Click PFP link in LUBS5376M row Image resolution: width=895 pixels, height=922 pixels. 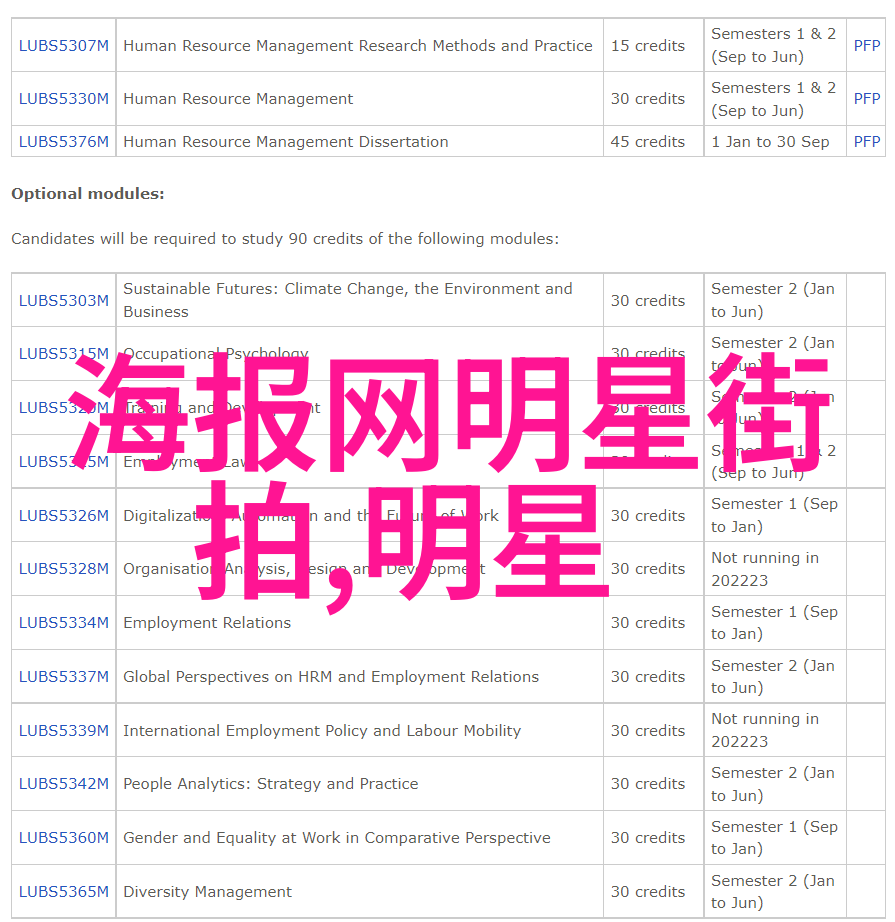click(867, 142)
